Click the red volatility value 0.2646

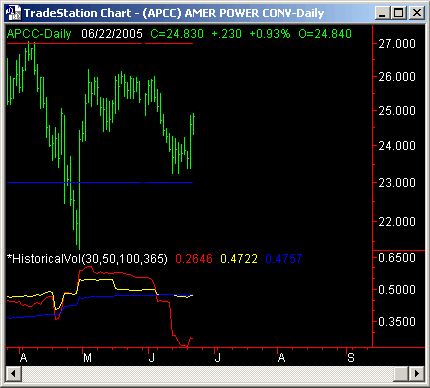[194, 259]
